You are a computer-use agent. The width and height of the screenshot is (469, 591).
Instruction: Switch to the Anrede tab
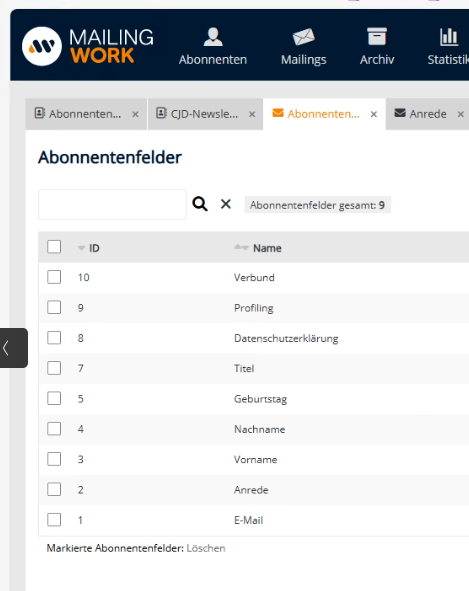(x=421, y=114)
